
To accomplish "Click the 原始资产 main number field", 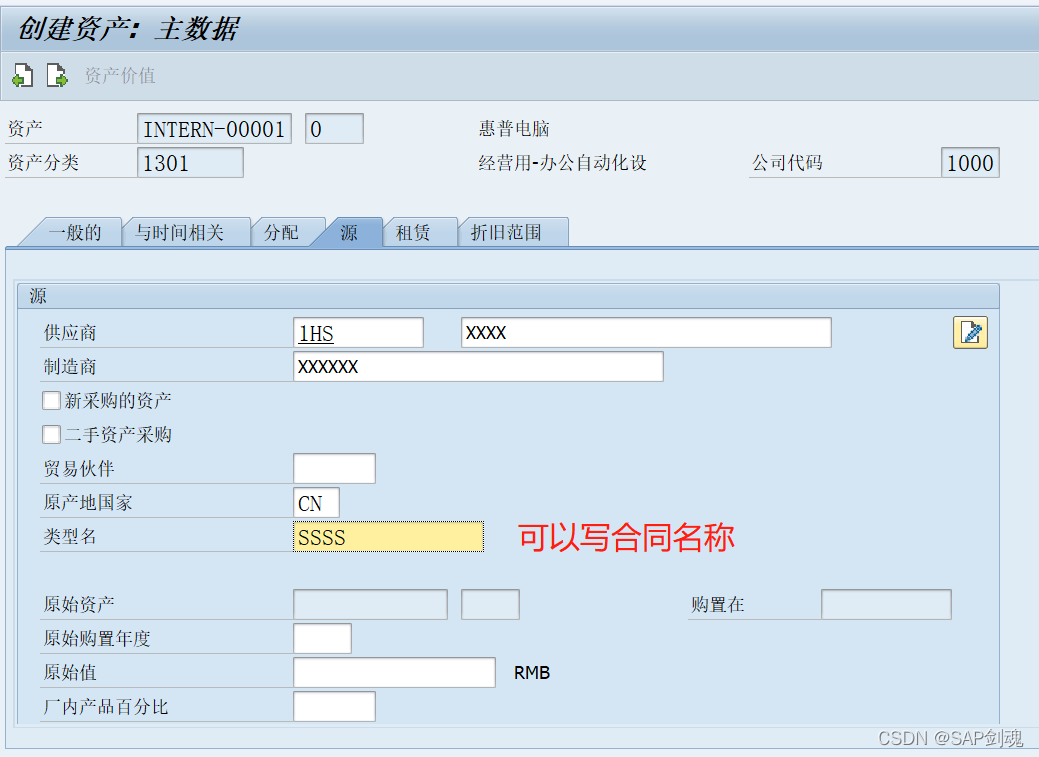I will [x=370, y=605].
